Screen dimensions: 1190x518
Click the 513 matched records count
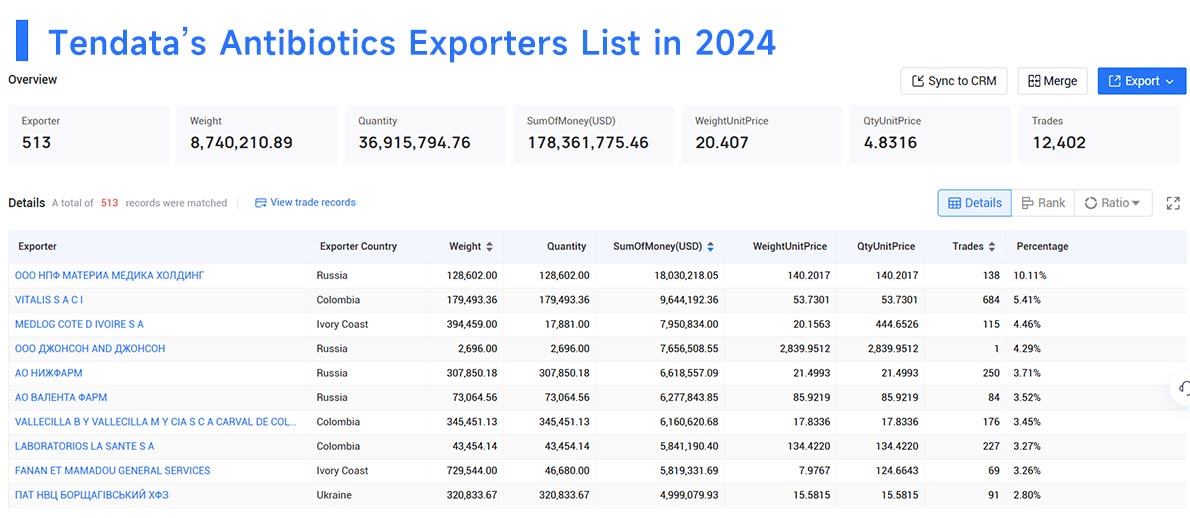[109, 202]
